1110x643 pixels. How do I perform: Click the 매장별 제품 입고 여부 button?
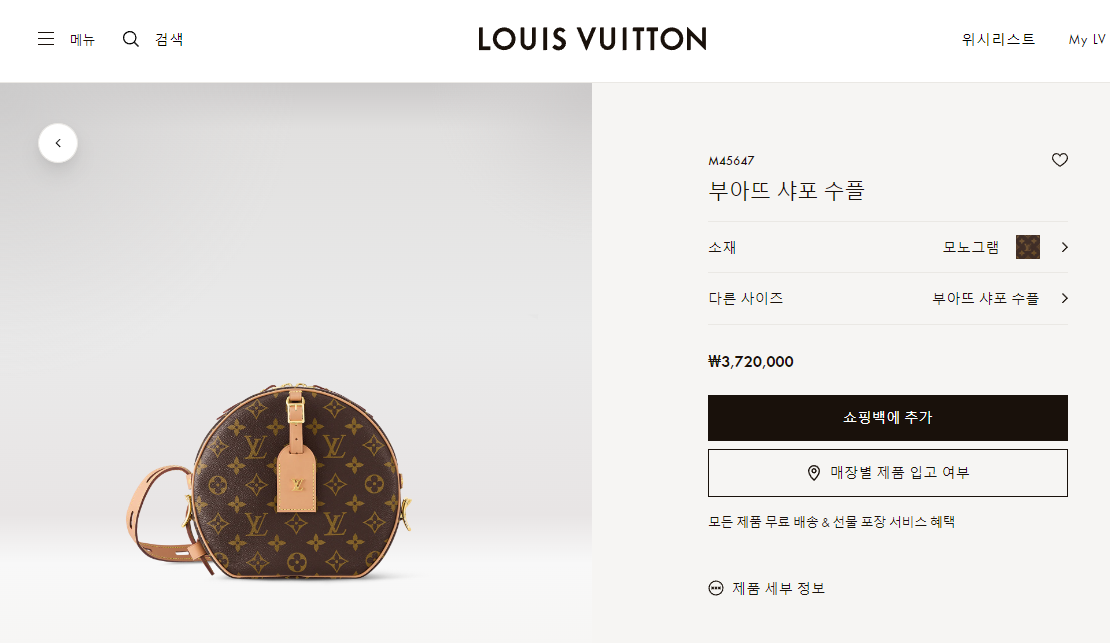(888, 473)
